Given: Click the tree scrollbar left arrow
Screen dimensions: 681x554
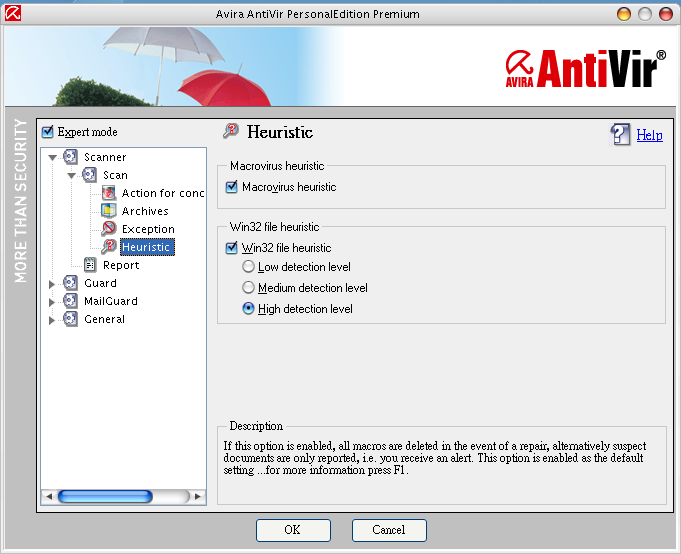Looking at the screenshot, I should coord(49,496).
